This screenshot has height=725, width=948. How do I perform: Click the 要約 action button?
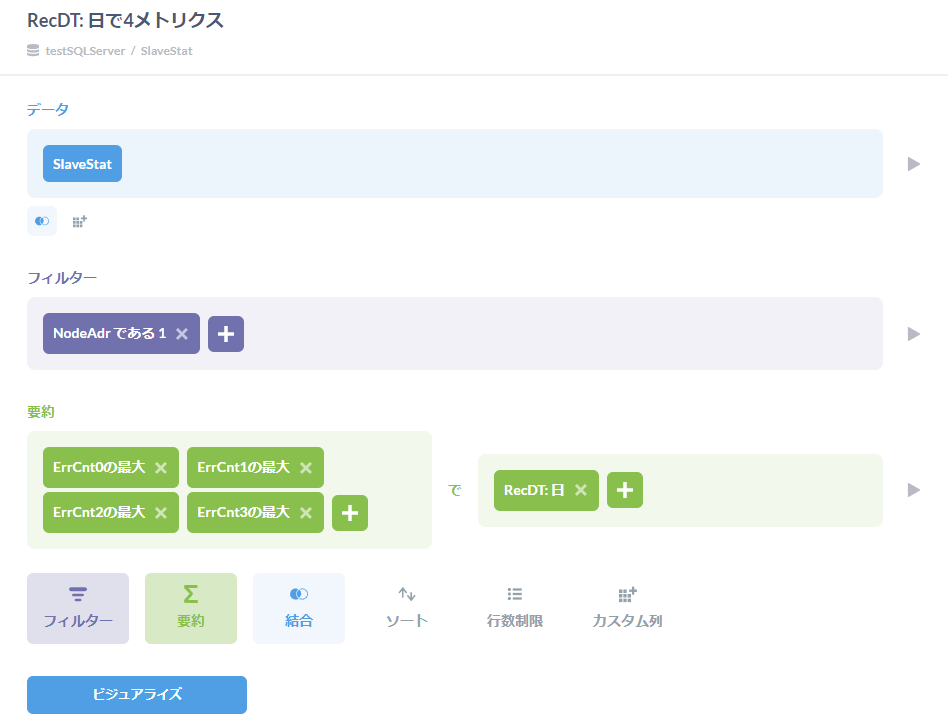tap(191, 608)
